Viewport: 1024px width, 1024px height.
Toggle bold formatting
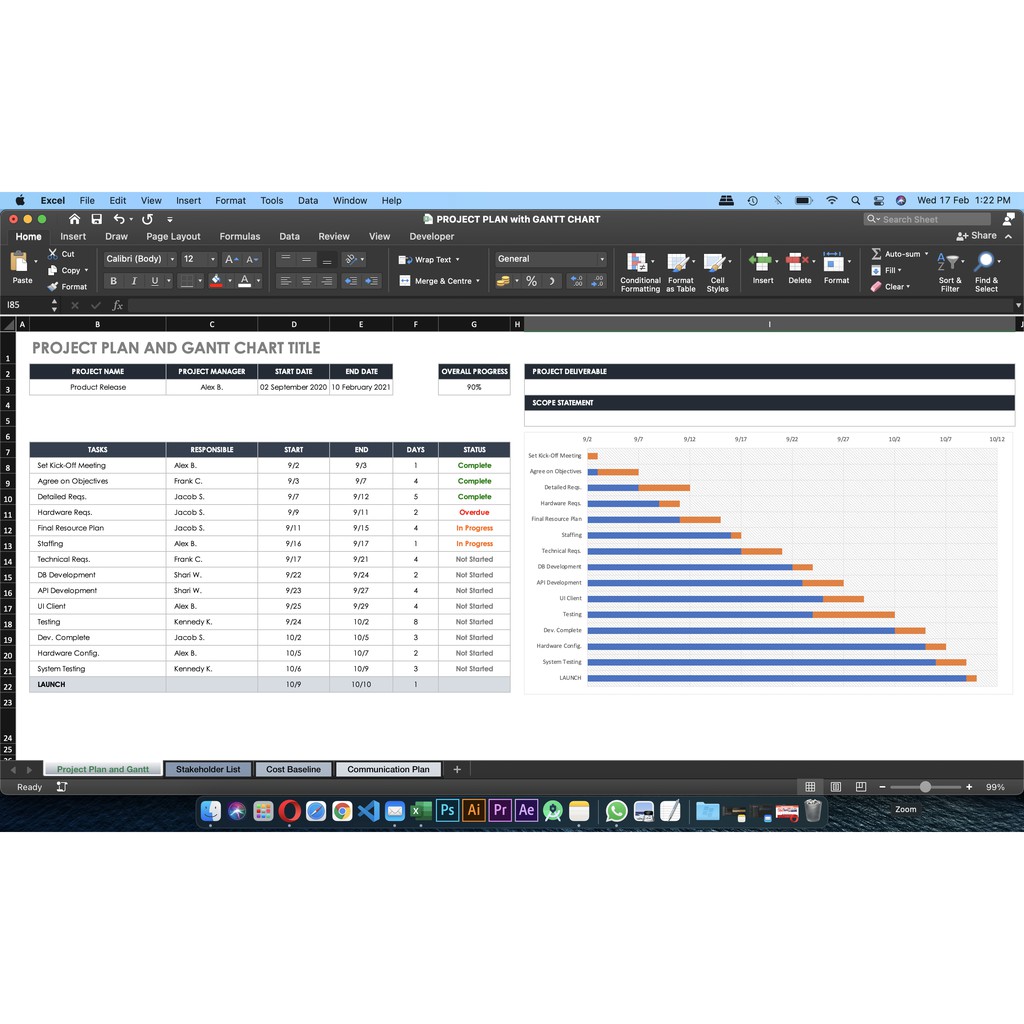pos(113,280)
